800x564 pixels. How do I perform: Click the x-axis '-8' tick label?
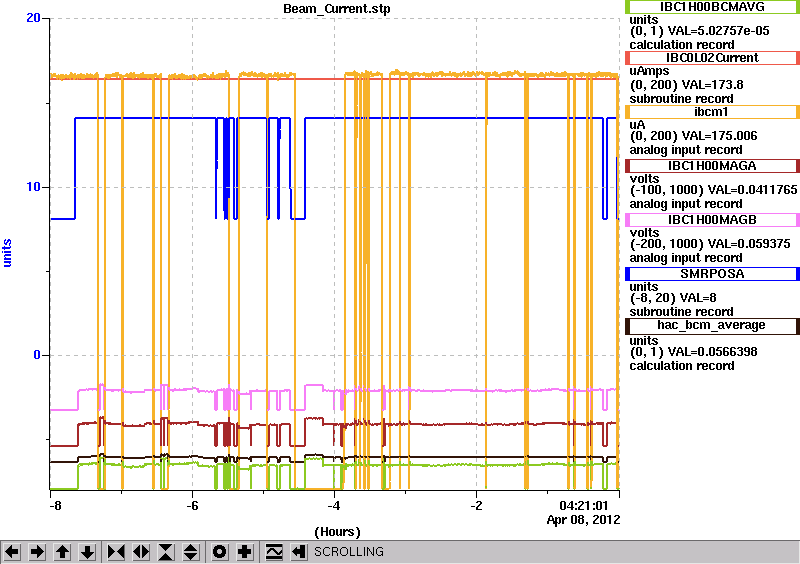[x=55, y=506]
